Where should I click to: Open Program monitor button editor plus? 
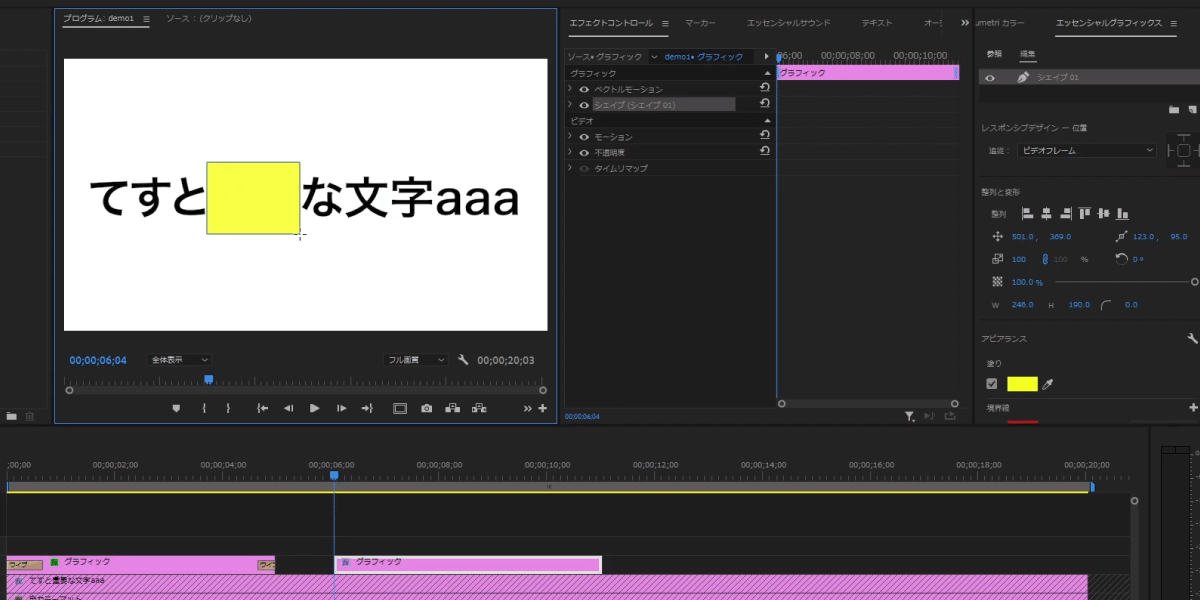click(543, 408)
